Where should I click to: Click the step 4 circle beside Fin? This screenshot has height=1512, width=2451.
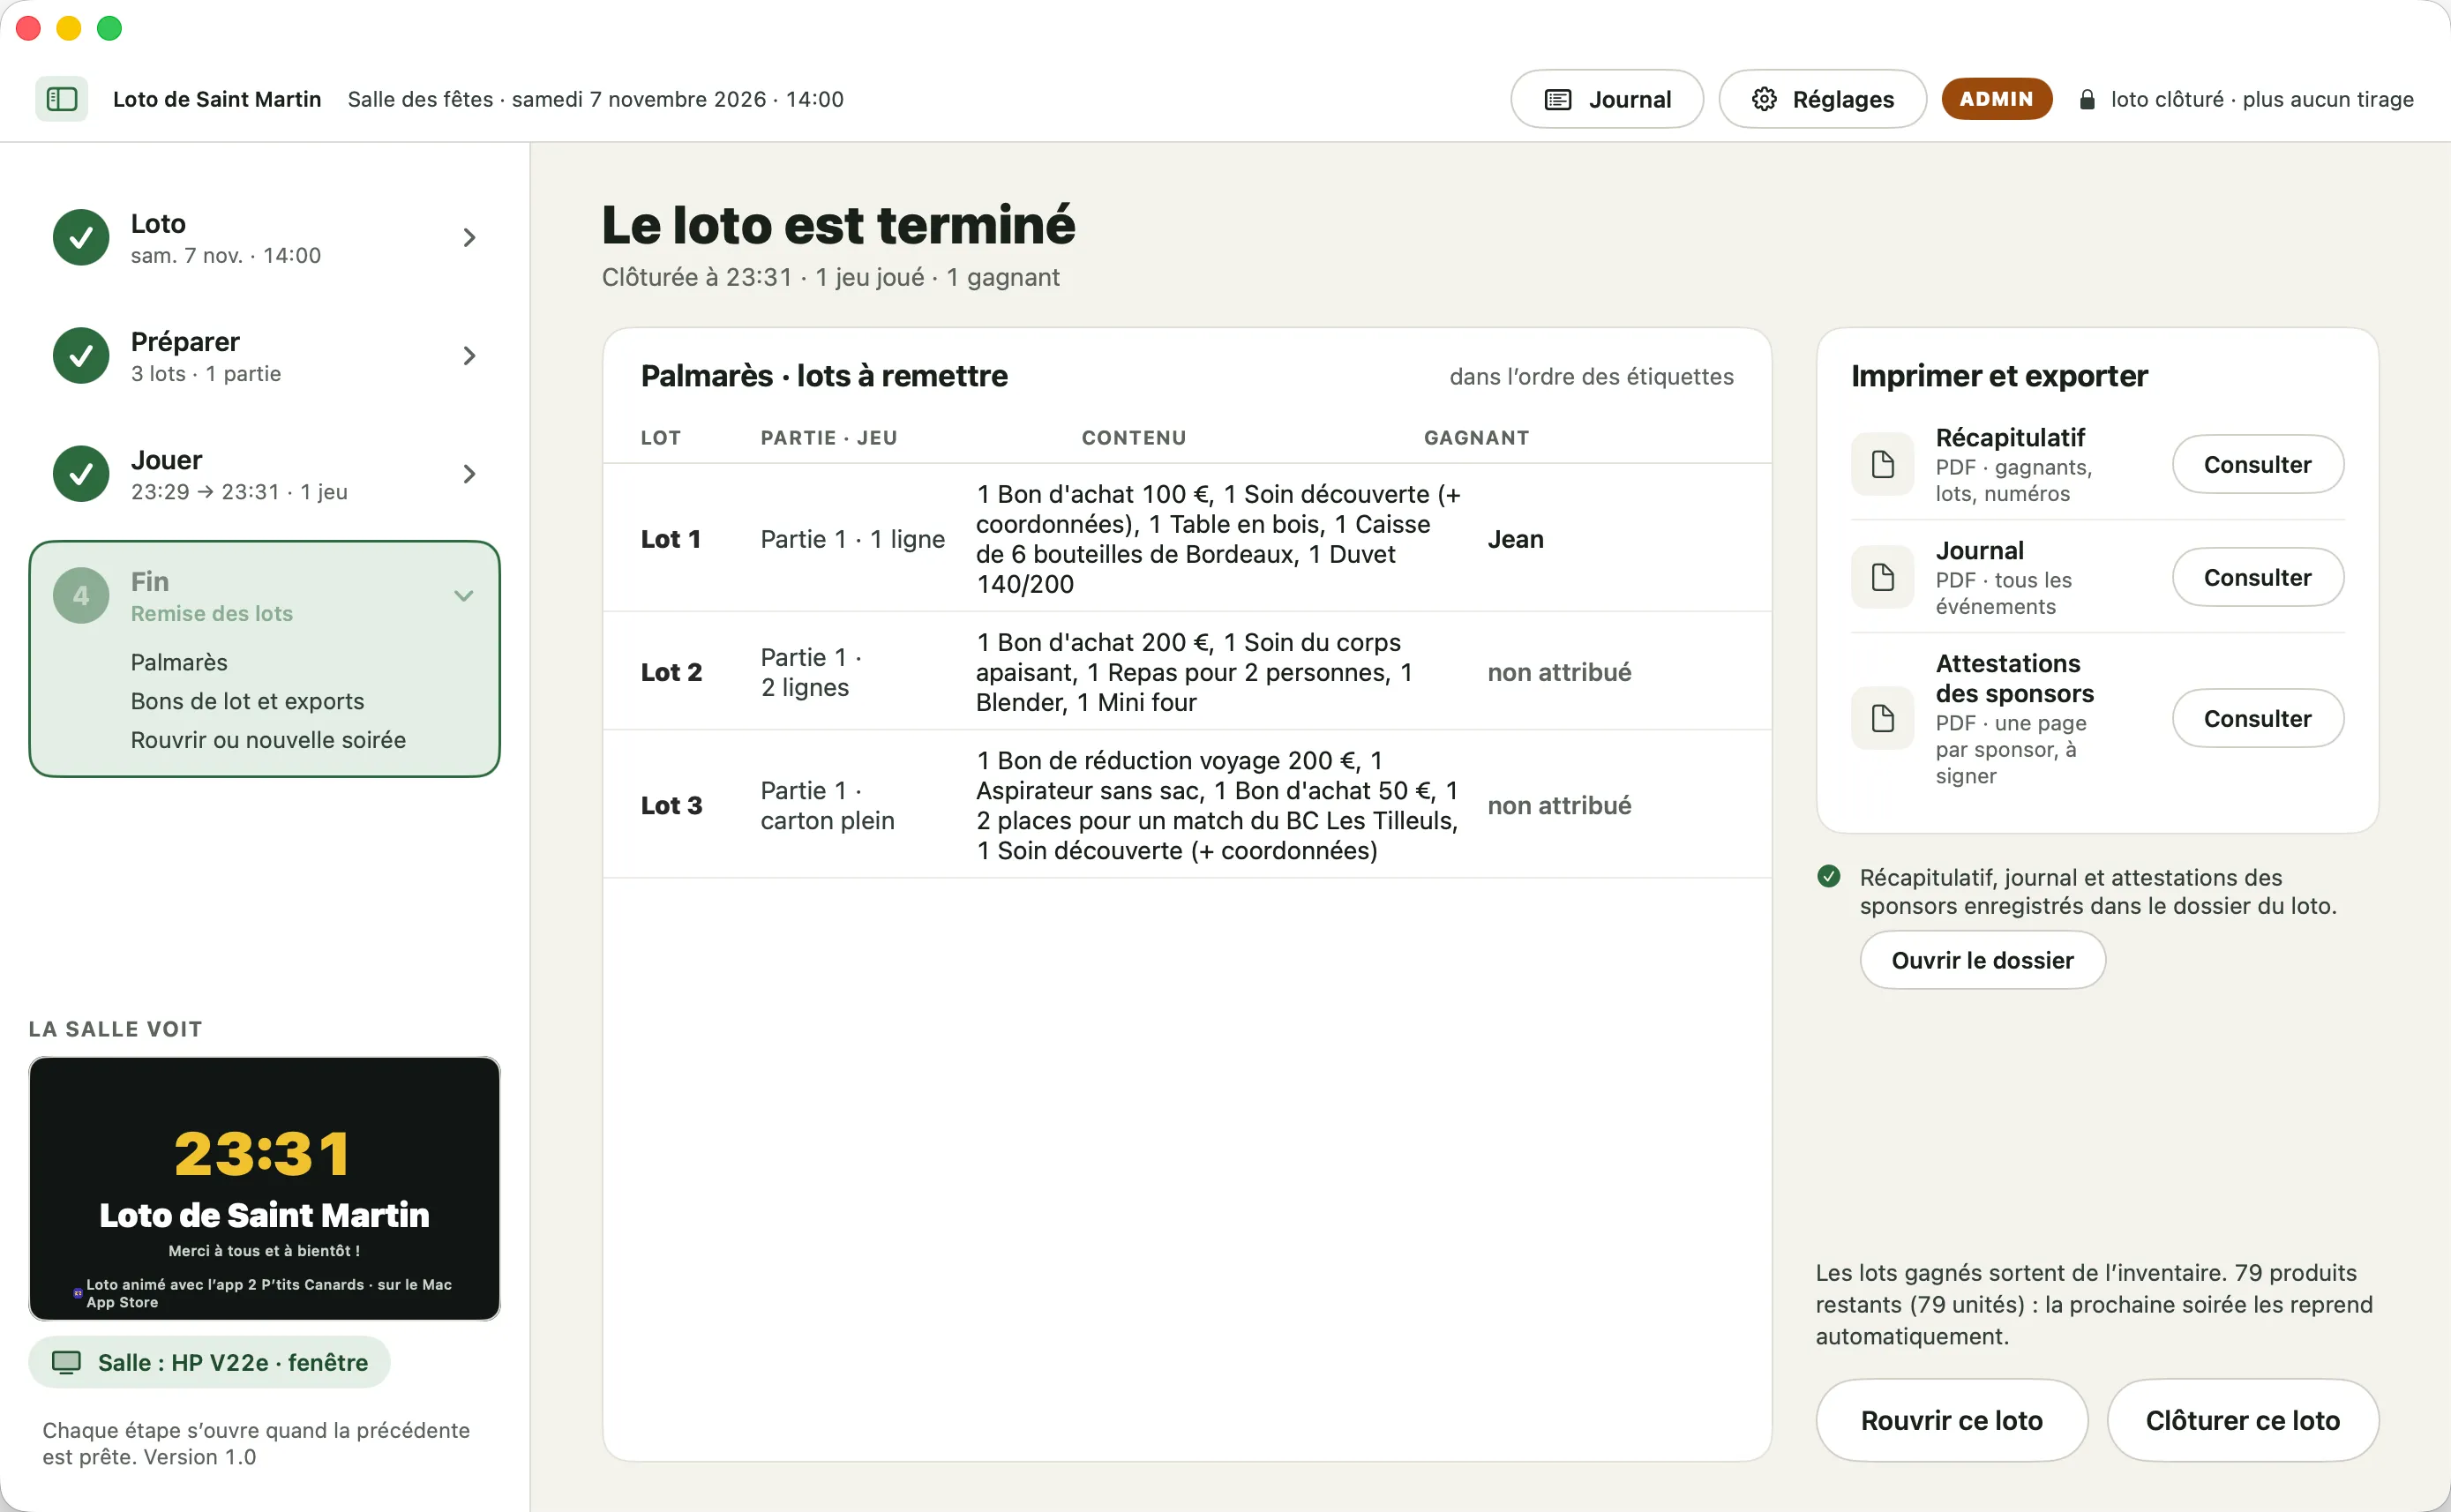(x=81, y=595)
